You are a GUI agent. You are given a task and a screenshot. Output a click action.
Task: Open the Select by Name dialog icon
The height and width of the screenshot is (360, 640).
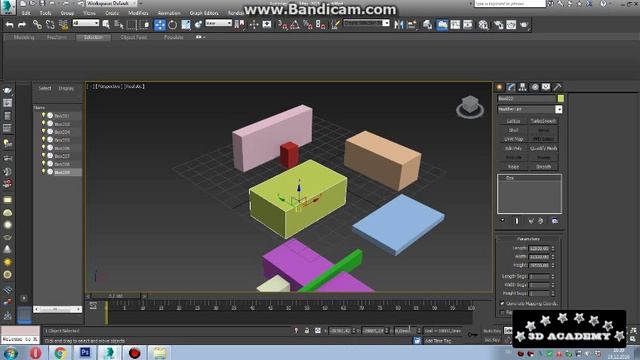pyautogui.click(x=119, y=25)
